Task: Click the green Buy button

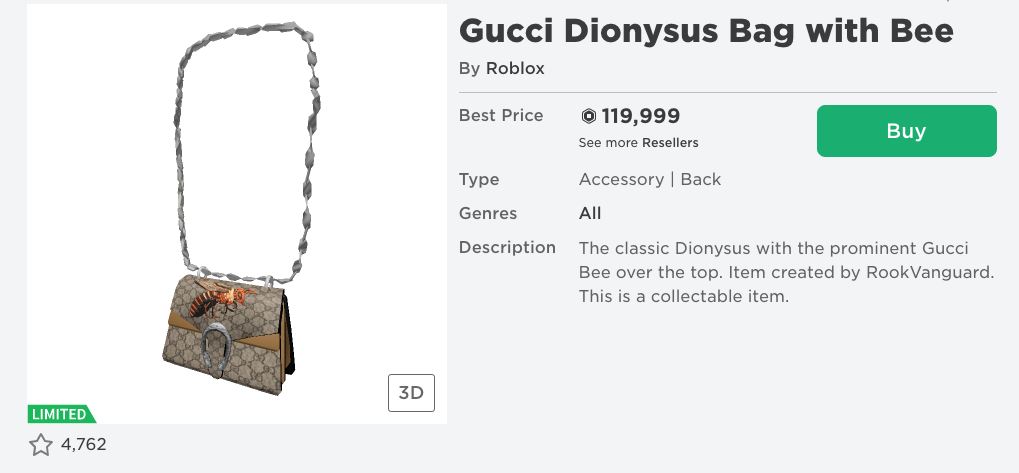Action: [906, 131]
